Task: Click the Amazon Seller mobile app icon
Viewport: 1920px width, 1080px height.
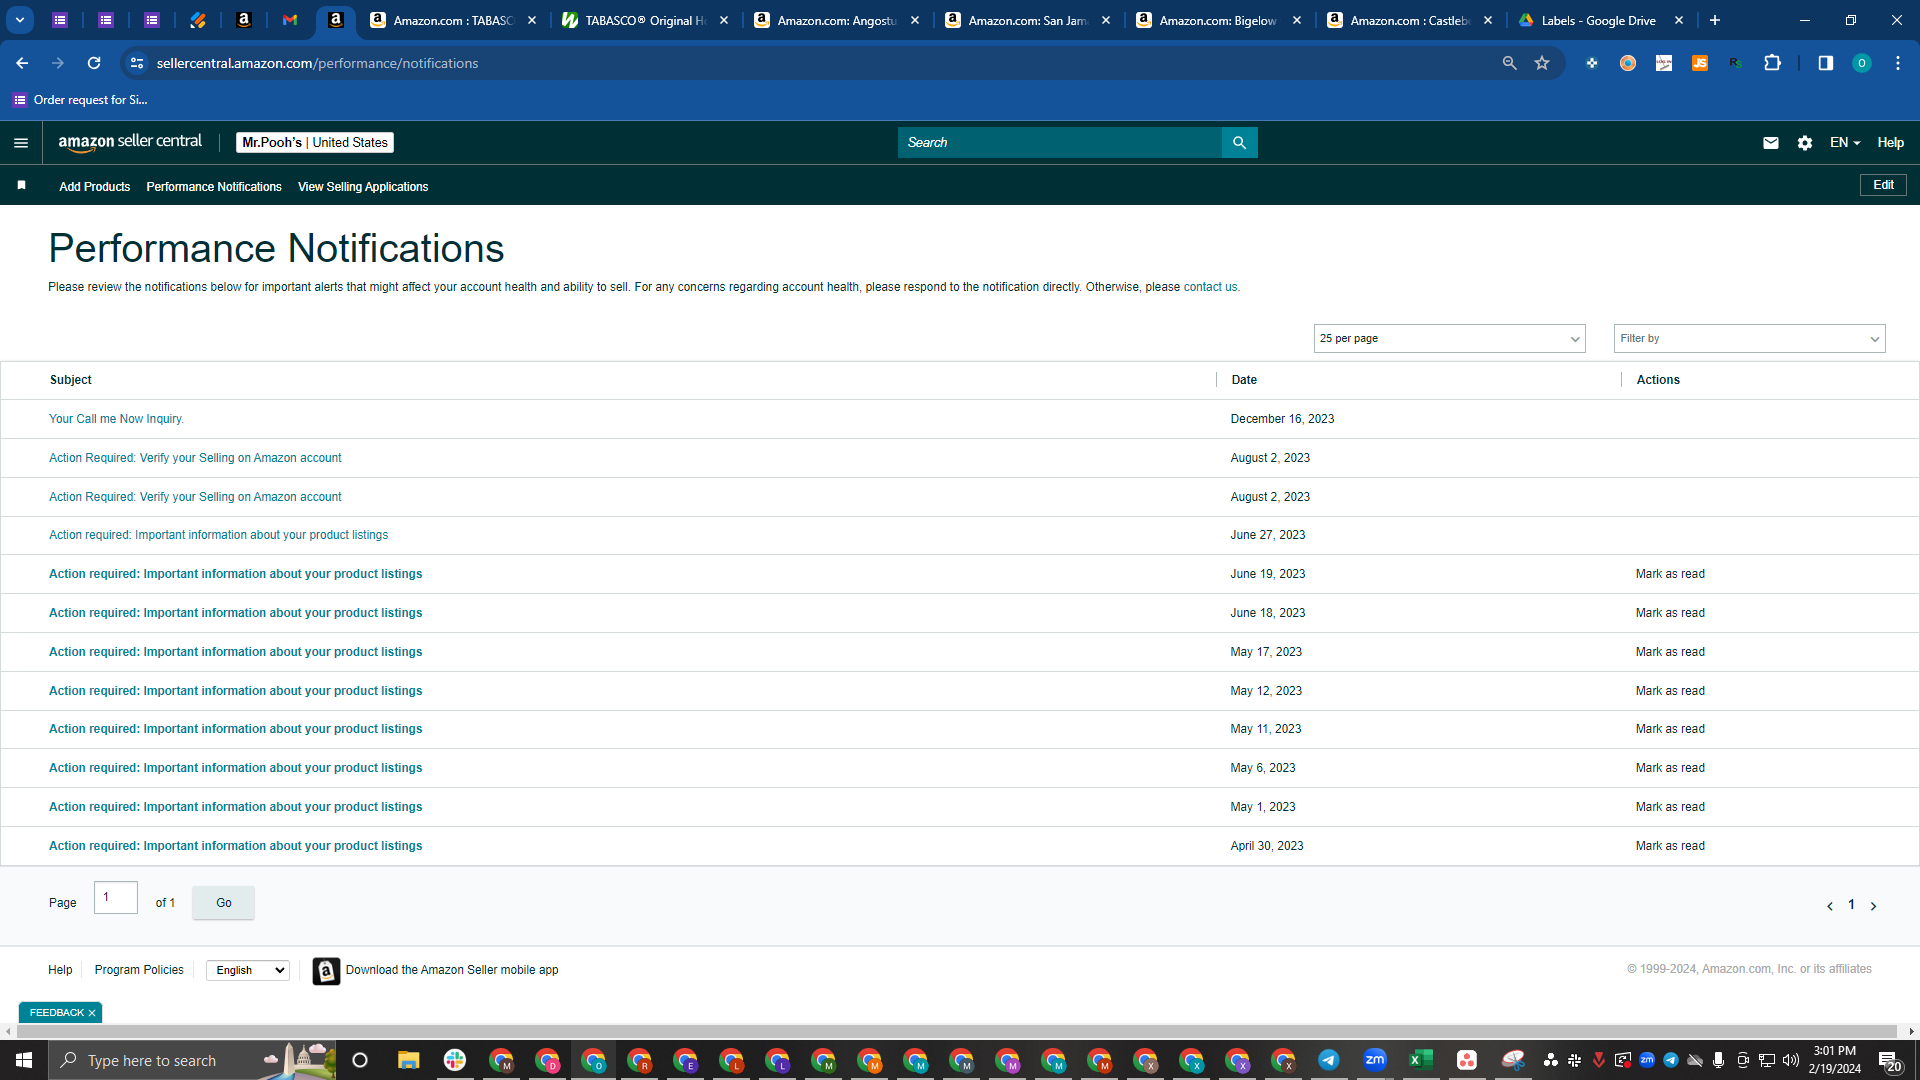Action: click(326, 971)
